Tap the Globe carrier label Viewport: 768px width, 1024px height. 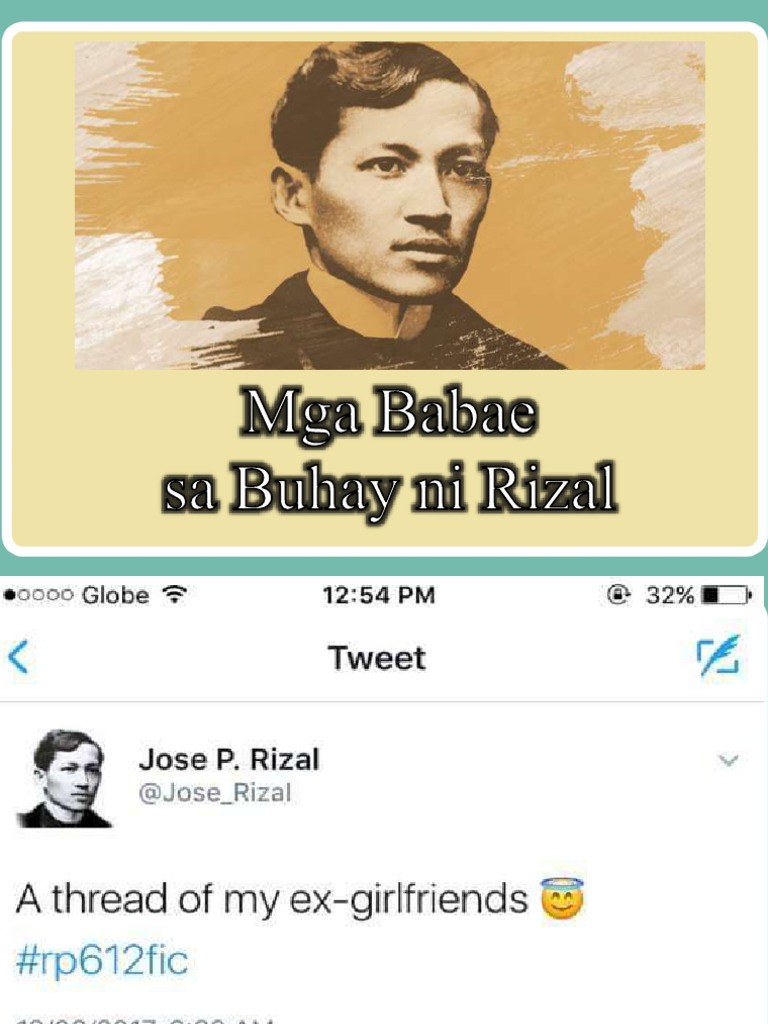pos(116,595)
